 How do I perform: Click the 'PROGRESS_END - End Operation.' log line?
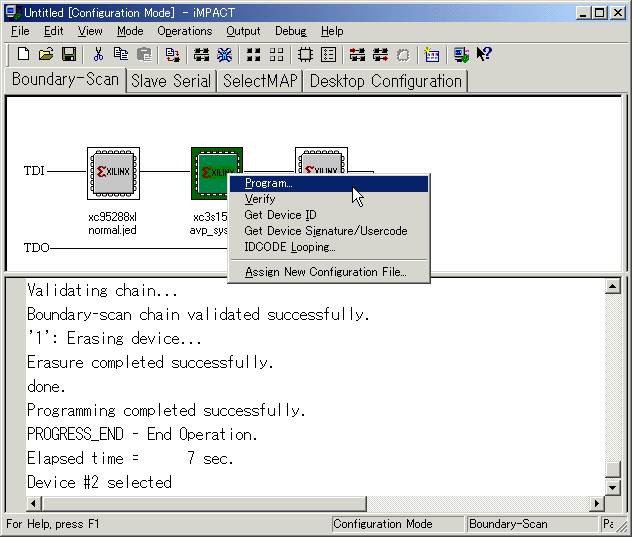pos(142,435)
